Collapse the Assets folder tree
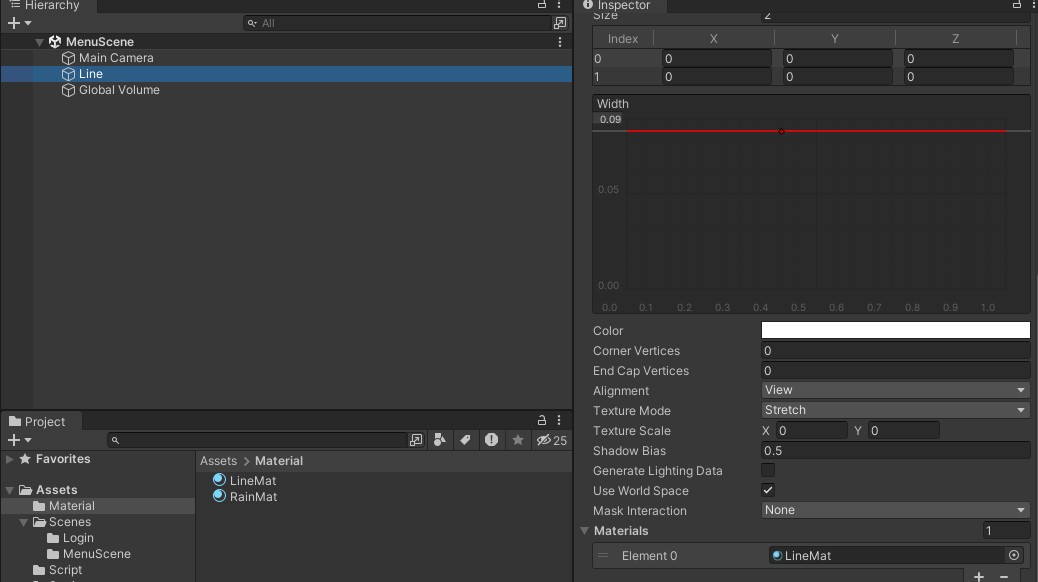This screenshot has width=1038, height=582. pyautogui.click(x=9, y=490)
